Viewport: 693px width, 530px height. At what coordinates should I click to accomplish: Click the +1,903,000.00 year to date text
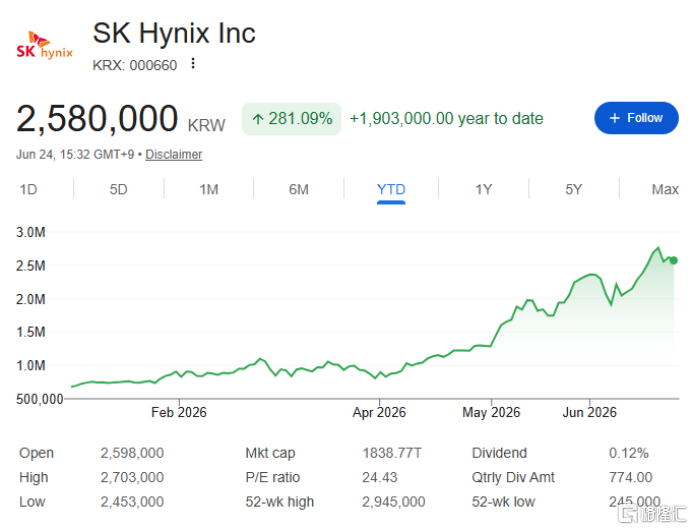coord(446,118)
